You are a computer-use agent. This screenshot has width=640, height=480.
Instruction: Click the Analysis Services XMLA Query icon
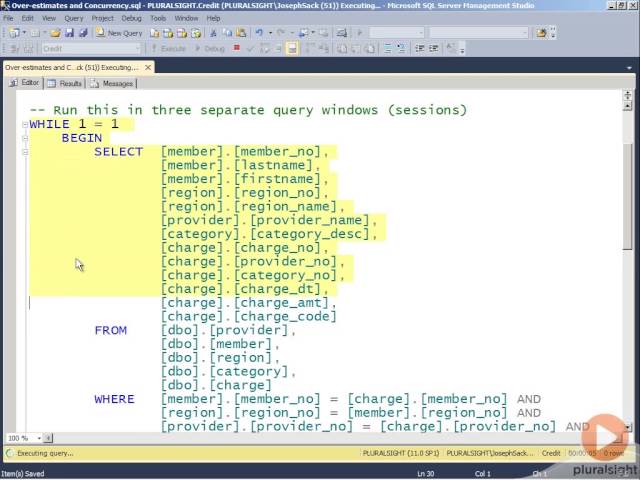[196, 33]
